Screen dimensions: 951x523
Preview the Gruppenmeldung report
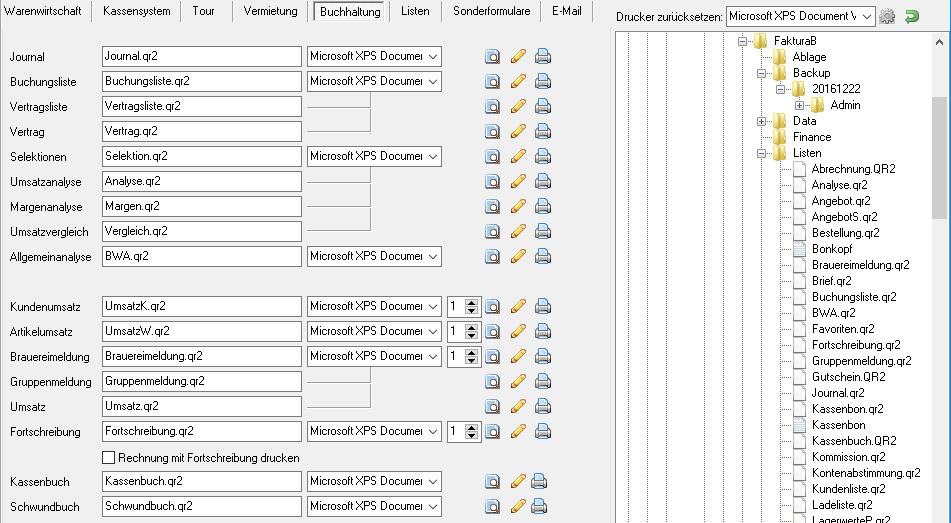492,381
